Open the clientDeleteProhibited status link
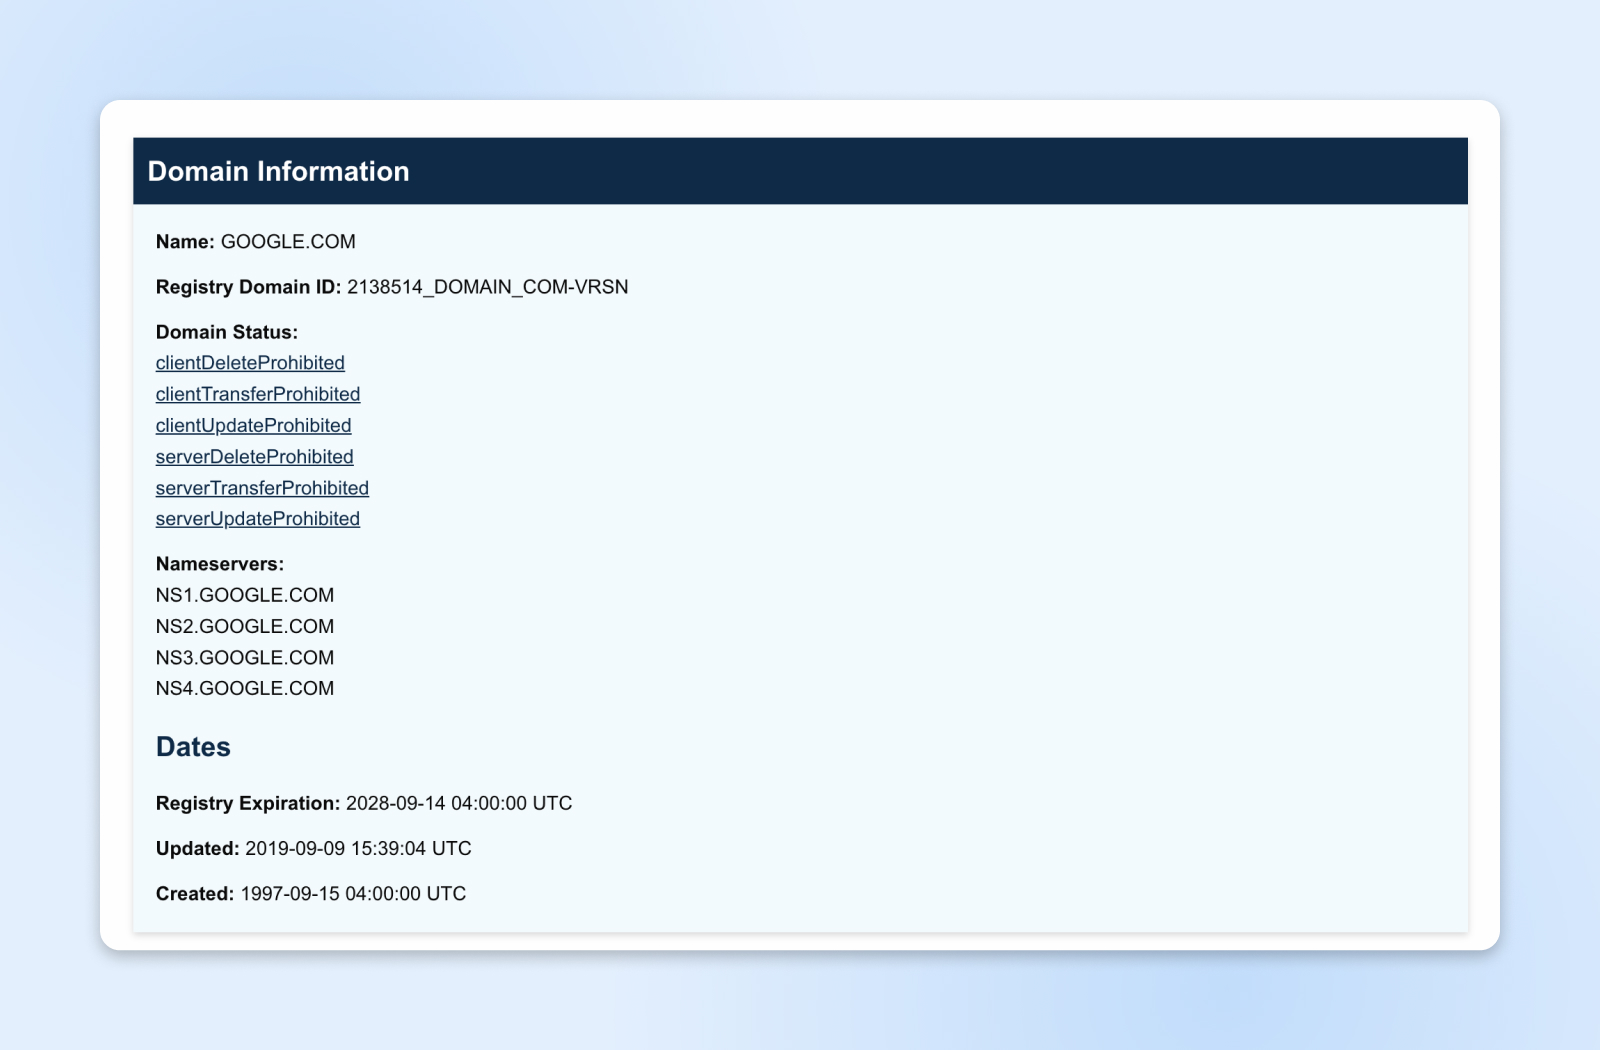 pyautogui.click(x=250, y=363)
